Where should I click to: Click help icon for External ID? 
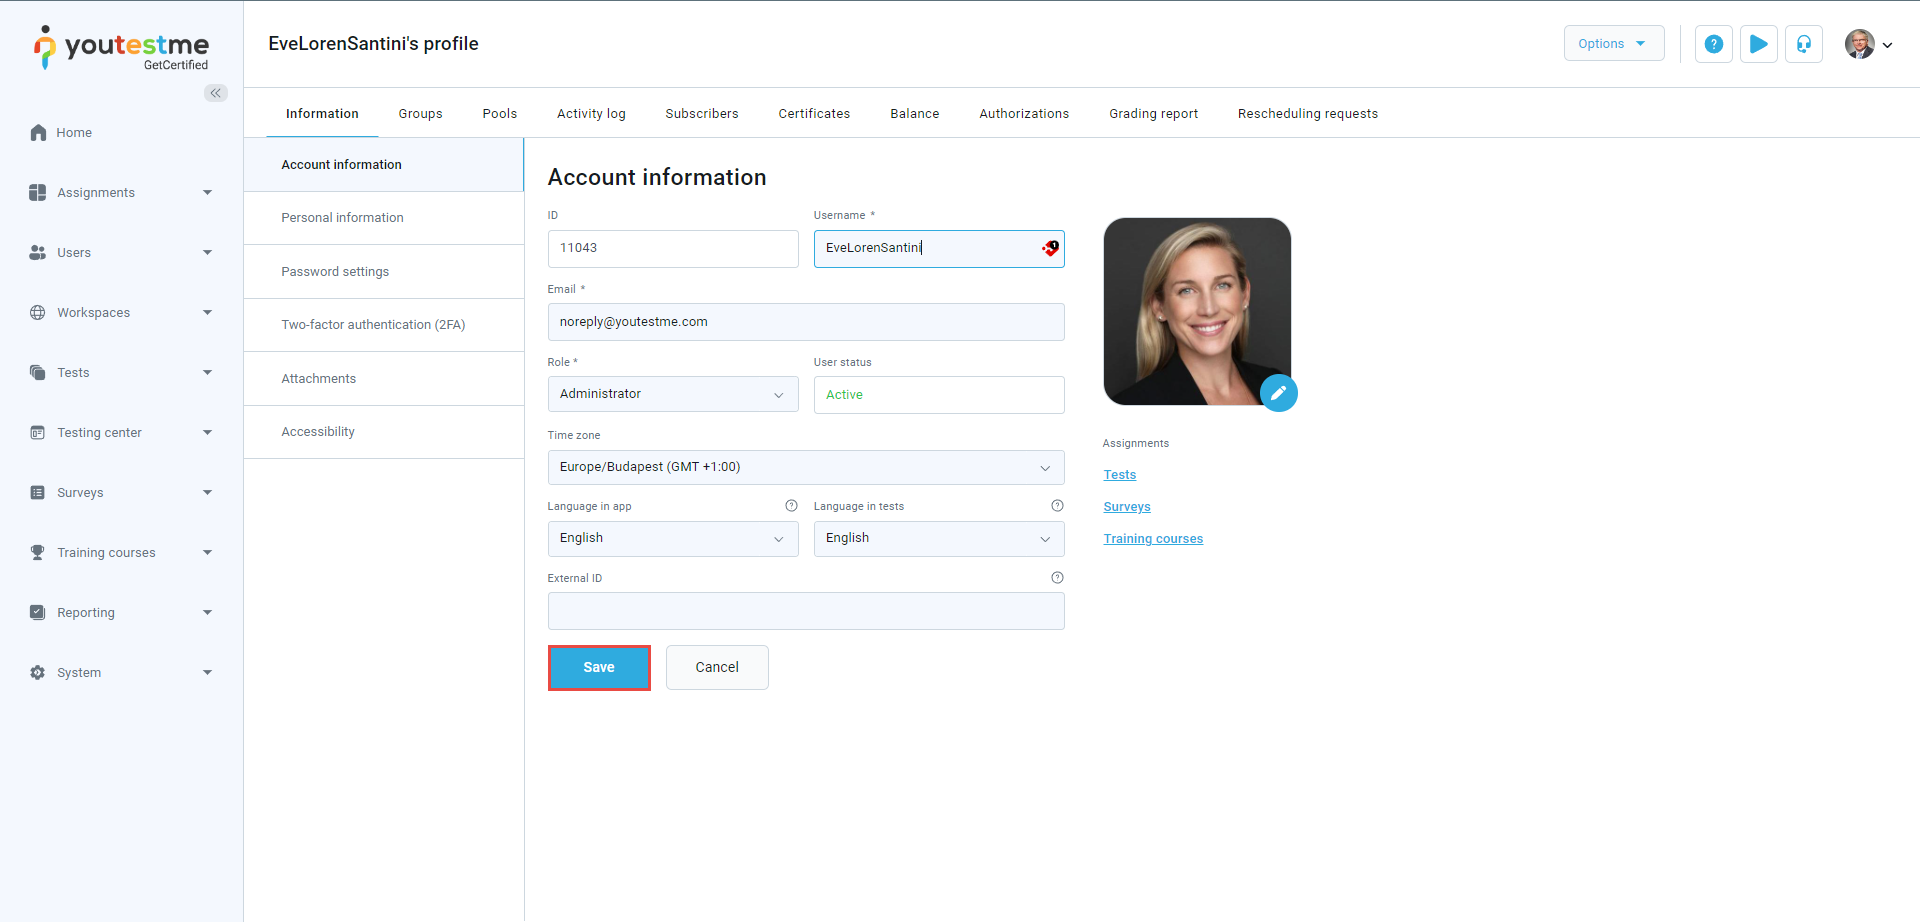point(1058,578)
